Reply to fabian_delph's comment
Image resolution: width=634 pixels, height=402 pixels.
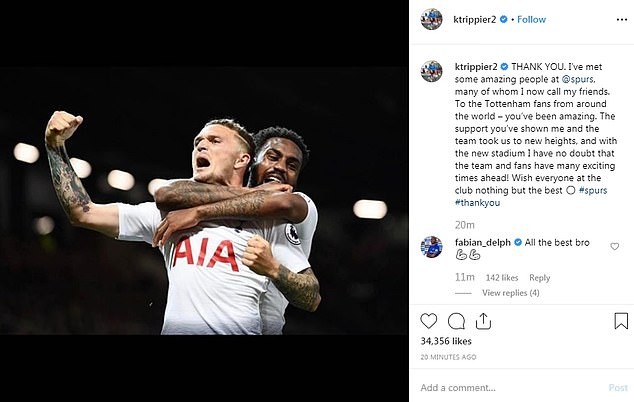click(x=539, y=278)
